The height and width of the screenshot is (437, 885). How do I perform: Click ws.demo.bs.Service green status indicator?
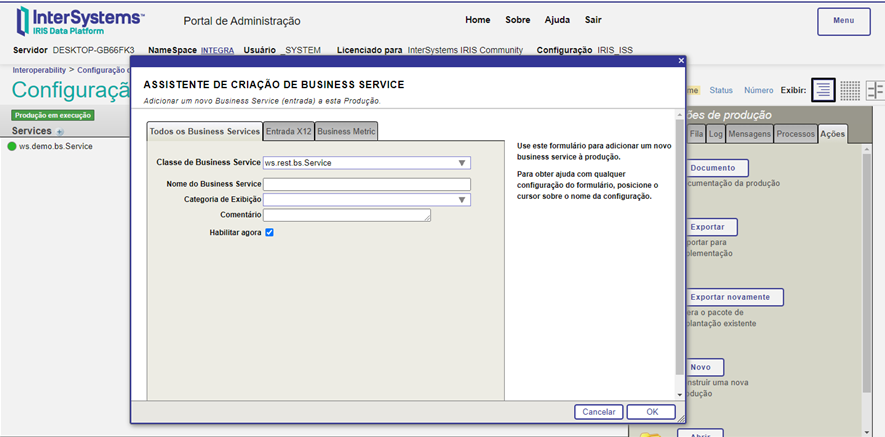click(12, 147)
